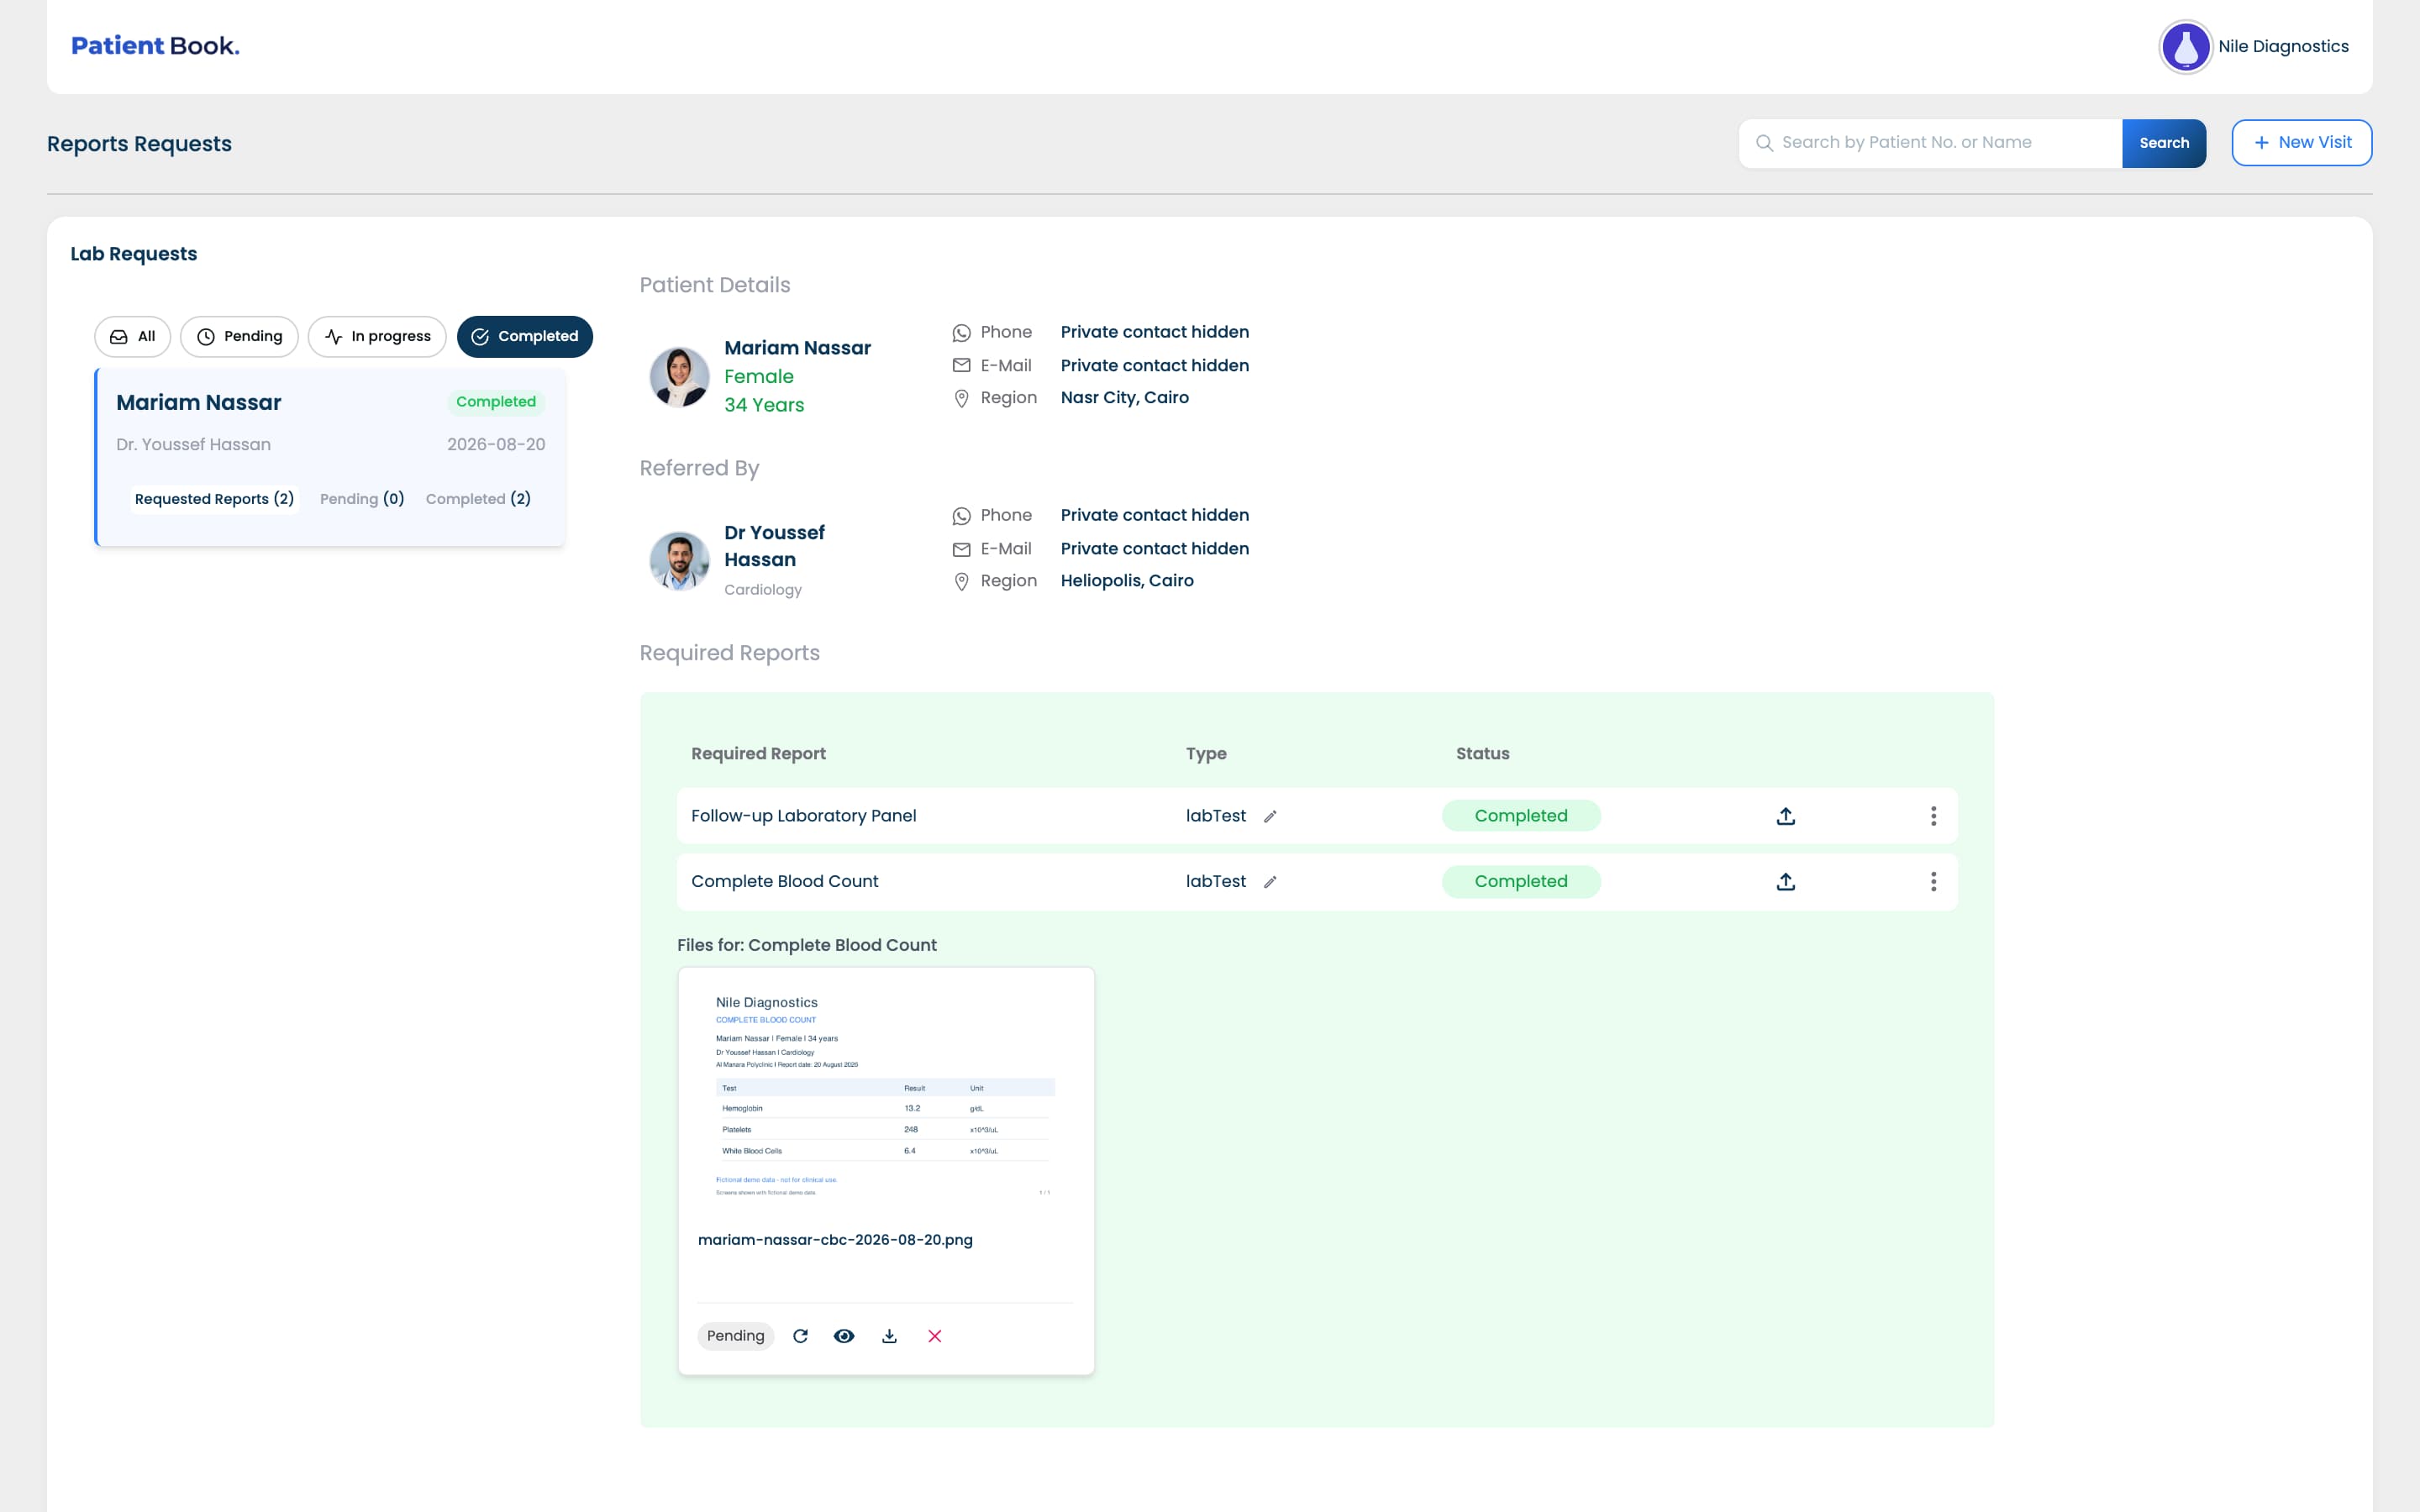Click the doctor's Region pin icon
Screen dimensions: 2420x1512
pos(961,582)
